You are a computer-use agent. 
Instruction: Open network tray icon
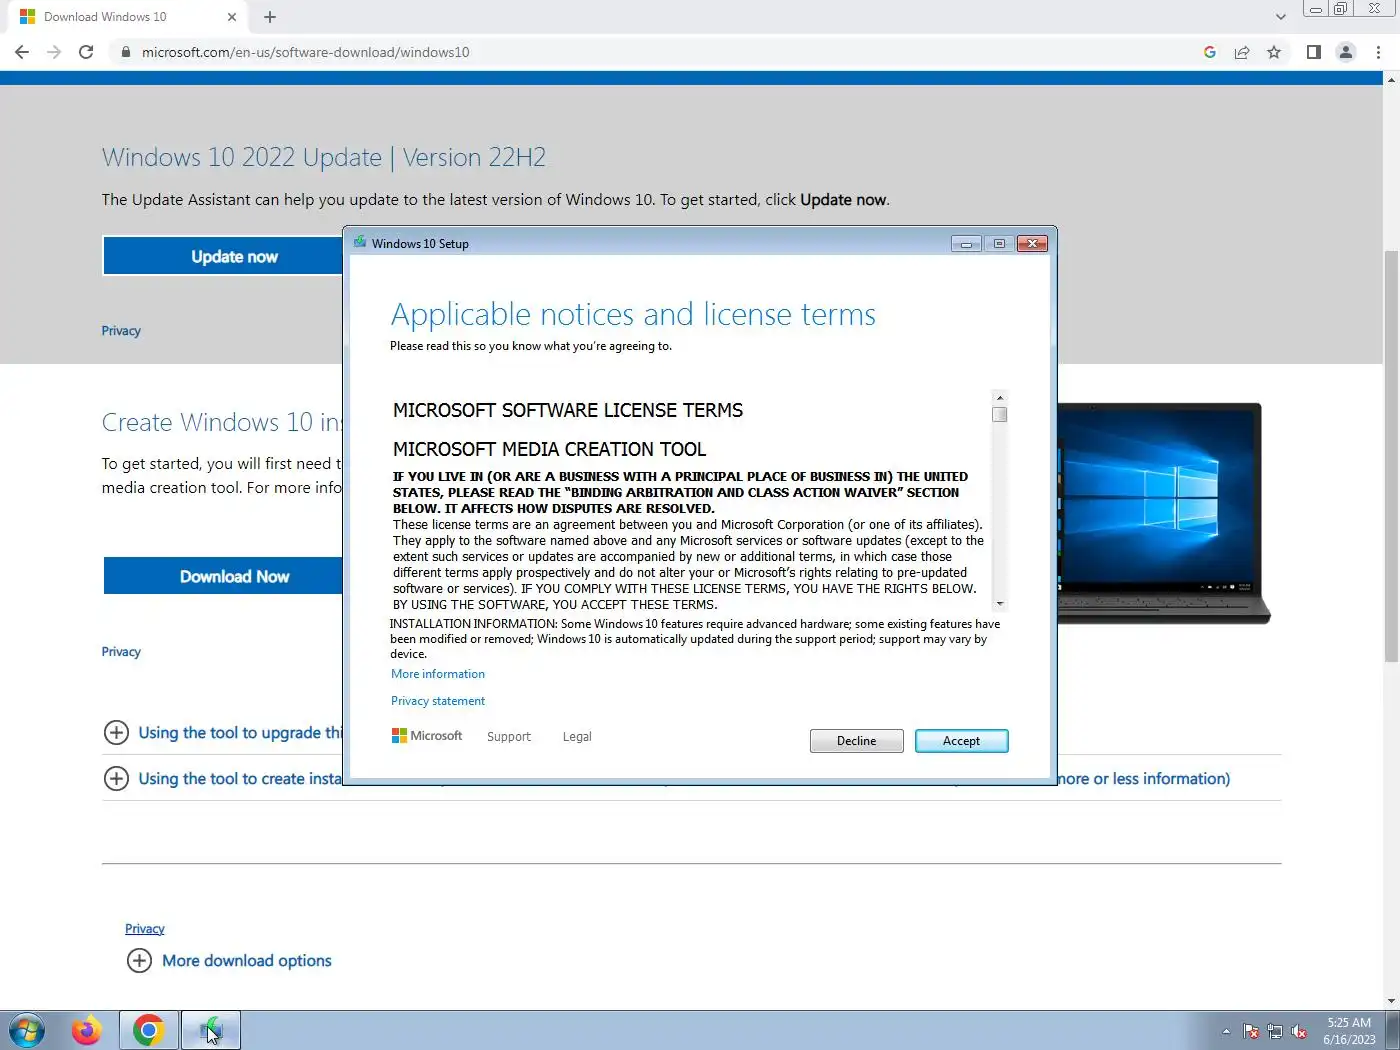click(1275, 1031)
